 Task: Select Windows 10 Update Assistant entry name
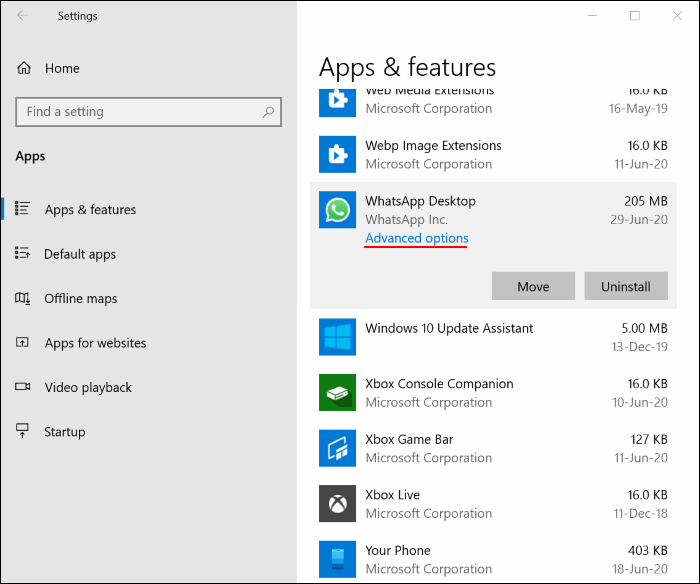[x=449, y=328]
